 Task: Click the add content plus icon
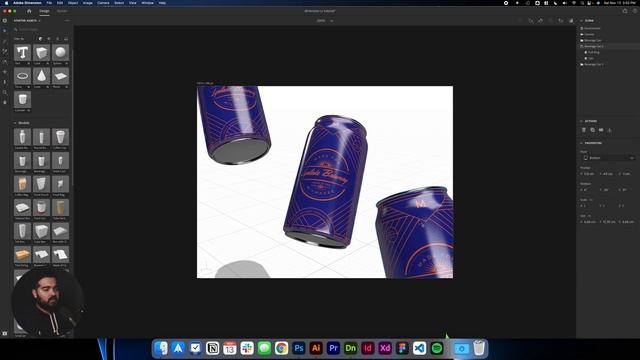pyautogui.click(x=5, y=20)
